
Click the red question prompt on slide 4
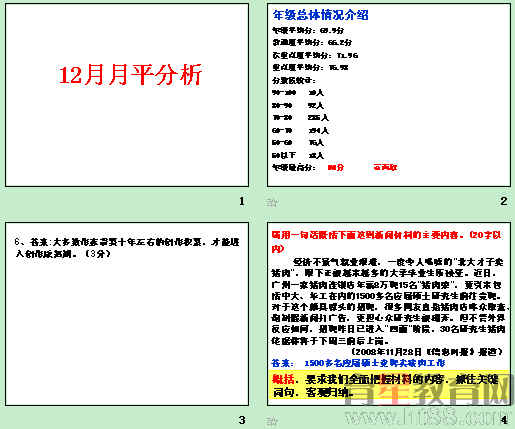(387, 242)
